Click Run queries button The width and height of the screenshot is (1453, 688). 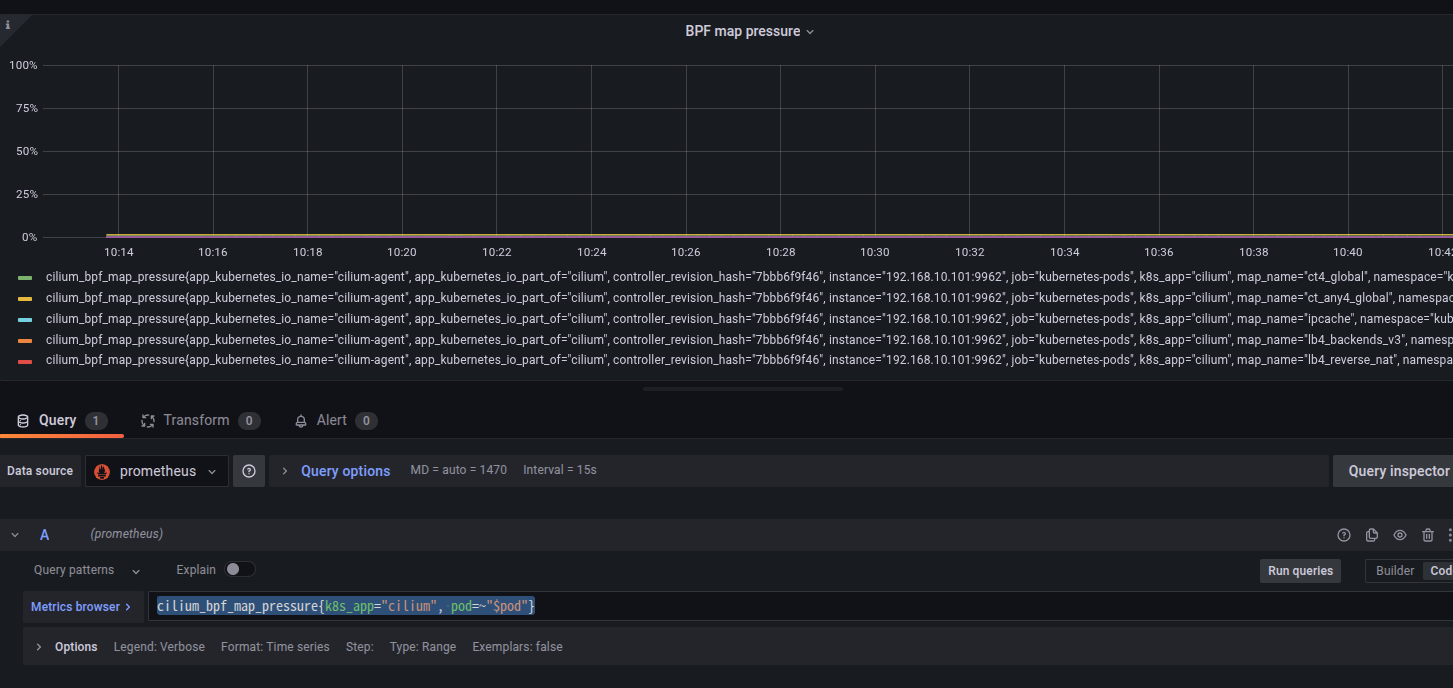point(1300,571)
